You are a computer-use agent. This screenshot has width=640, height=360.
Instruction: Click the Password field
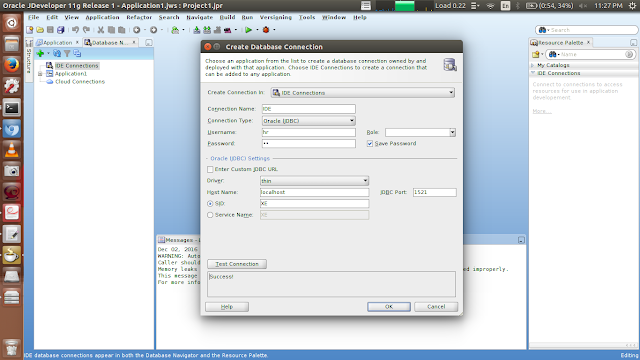pos(309,144)
